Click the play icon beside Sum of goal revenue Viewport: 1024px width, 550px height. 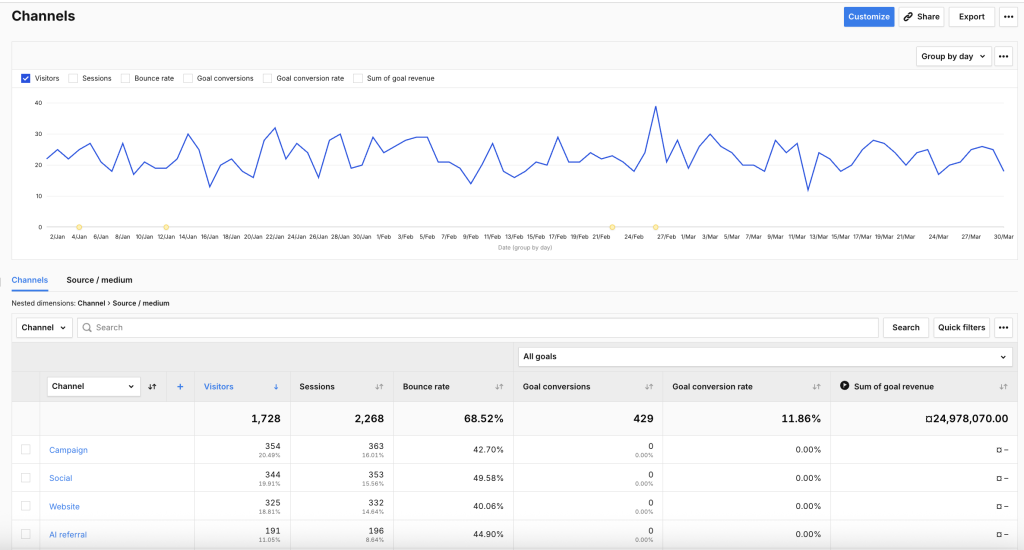845,386
